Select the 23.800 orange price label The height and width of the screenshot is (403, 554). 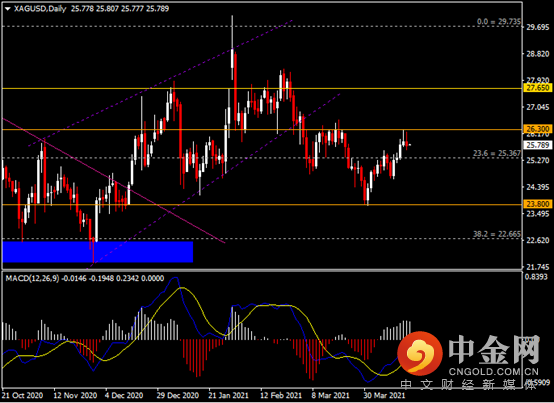pos(538,204)
